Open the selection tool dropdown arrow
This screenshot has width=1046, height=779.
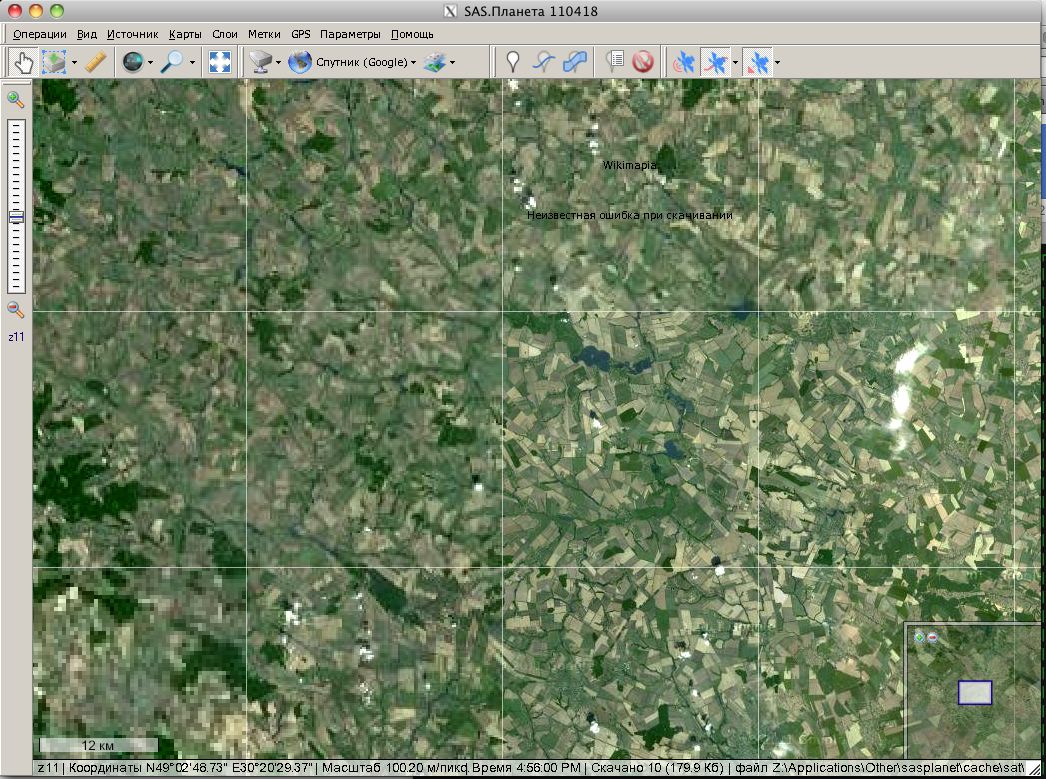[74, 63]
